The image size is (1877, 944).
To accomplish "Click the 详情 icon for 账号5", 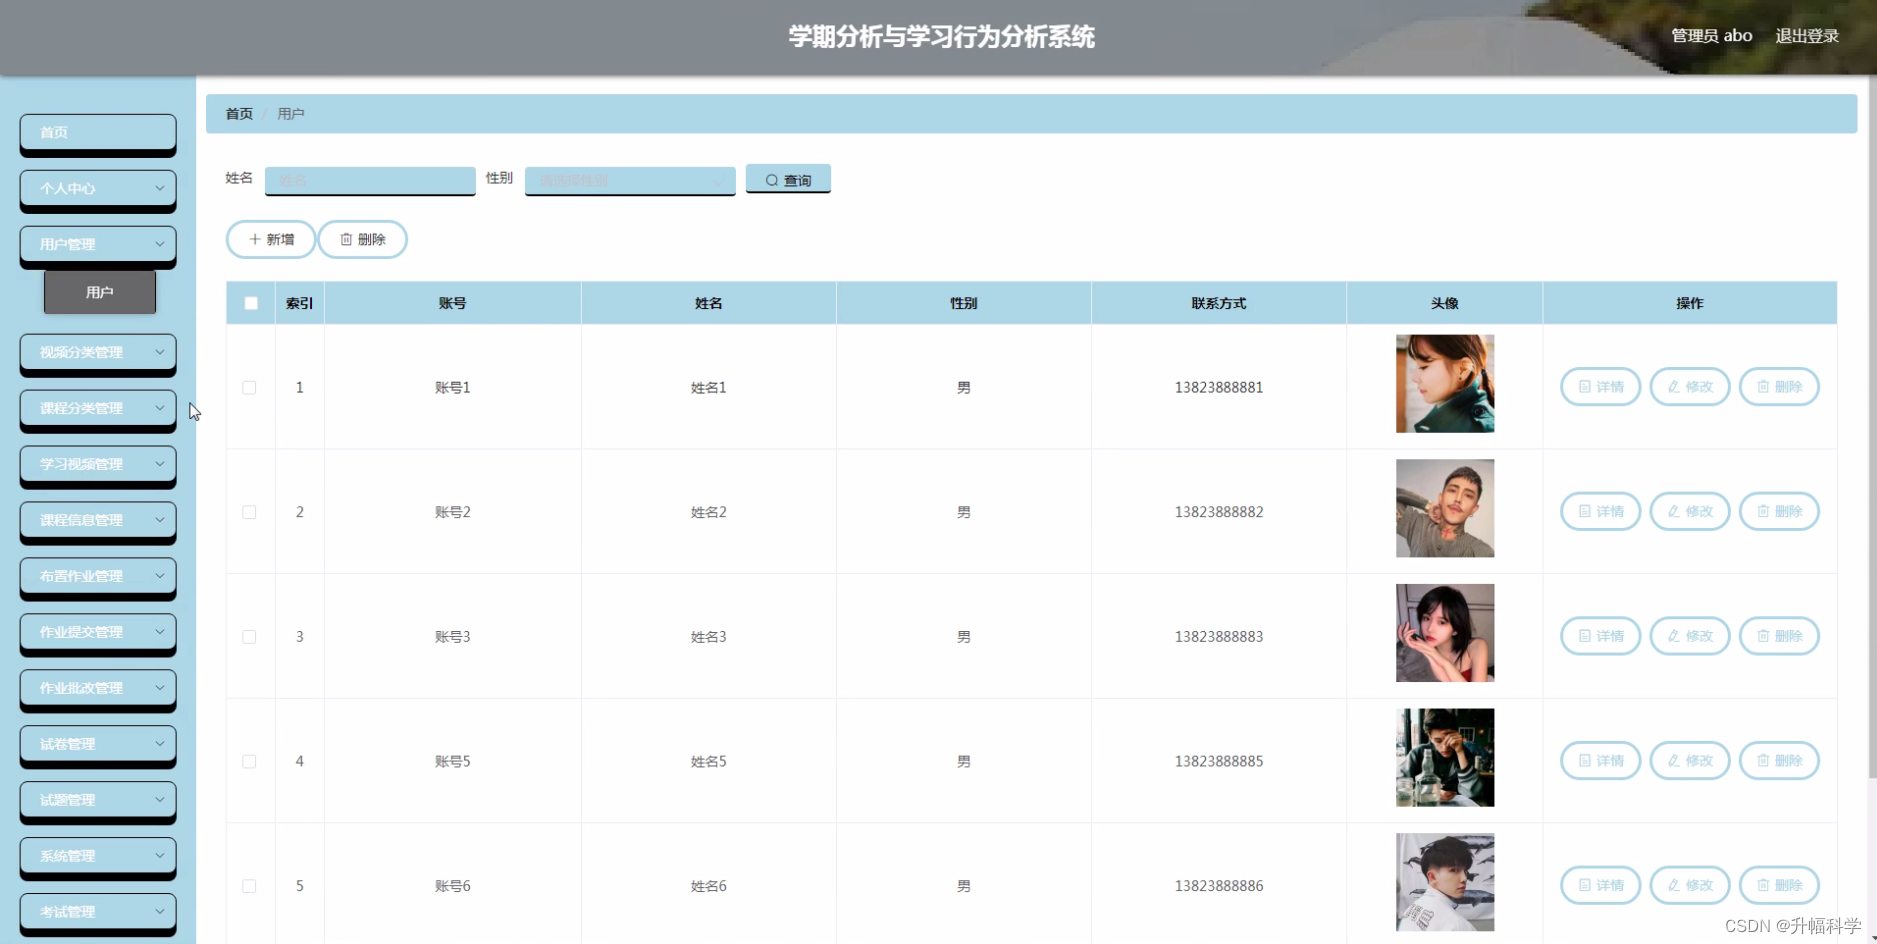I will pos(1584,760).
